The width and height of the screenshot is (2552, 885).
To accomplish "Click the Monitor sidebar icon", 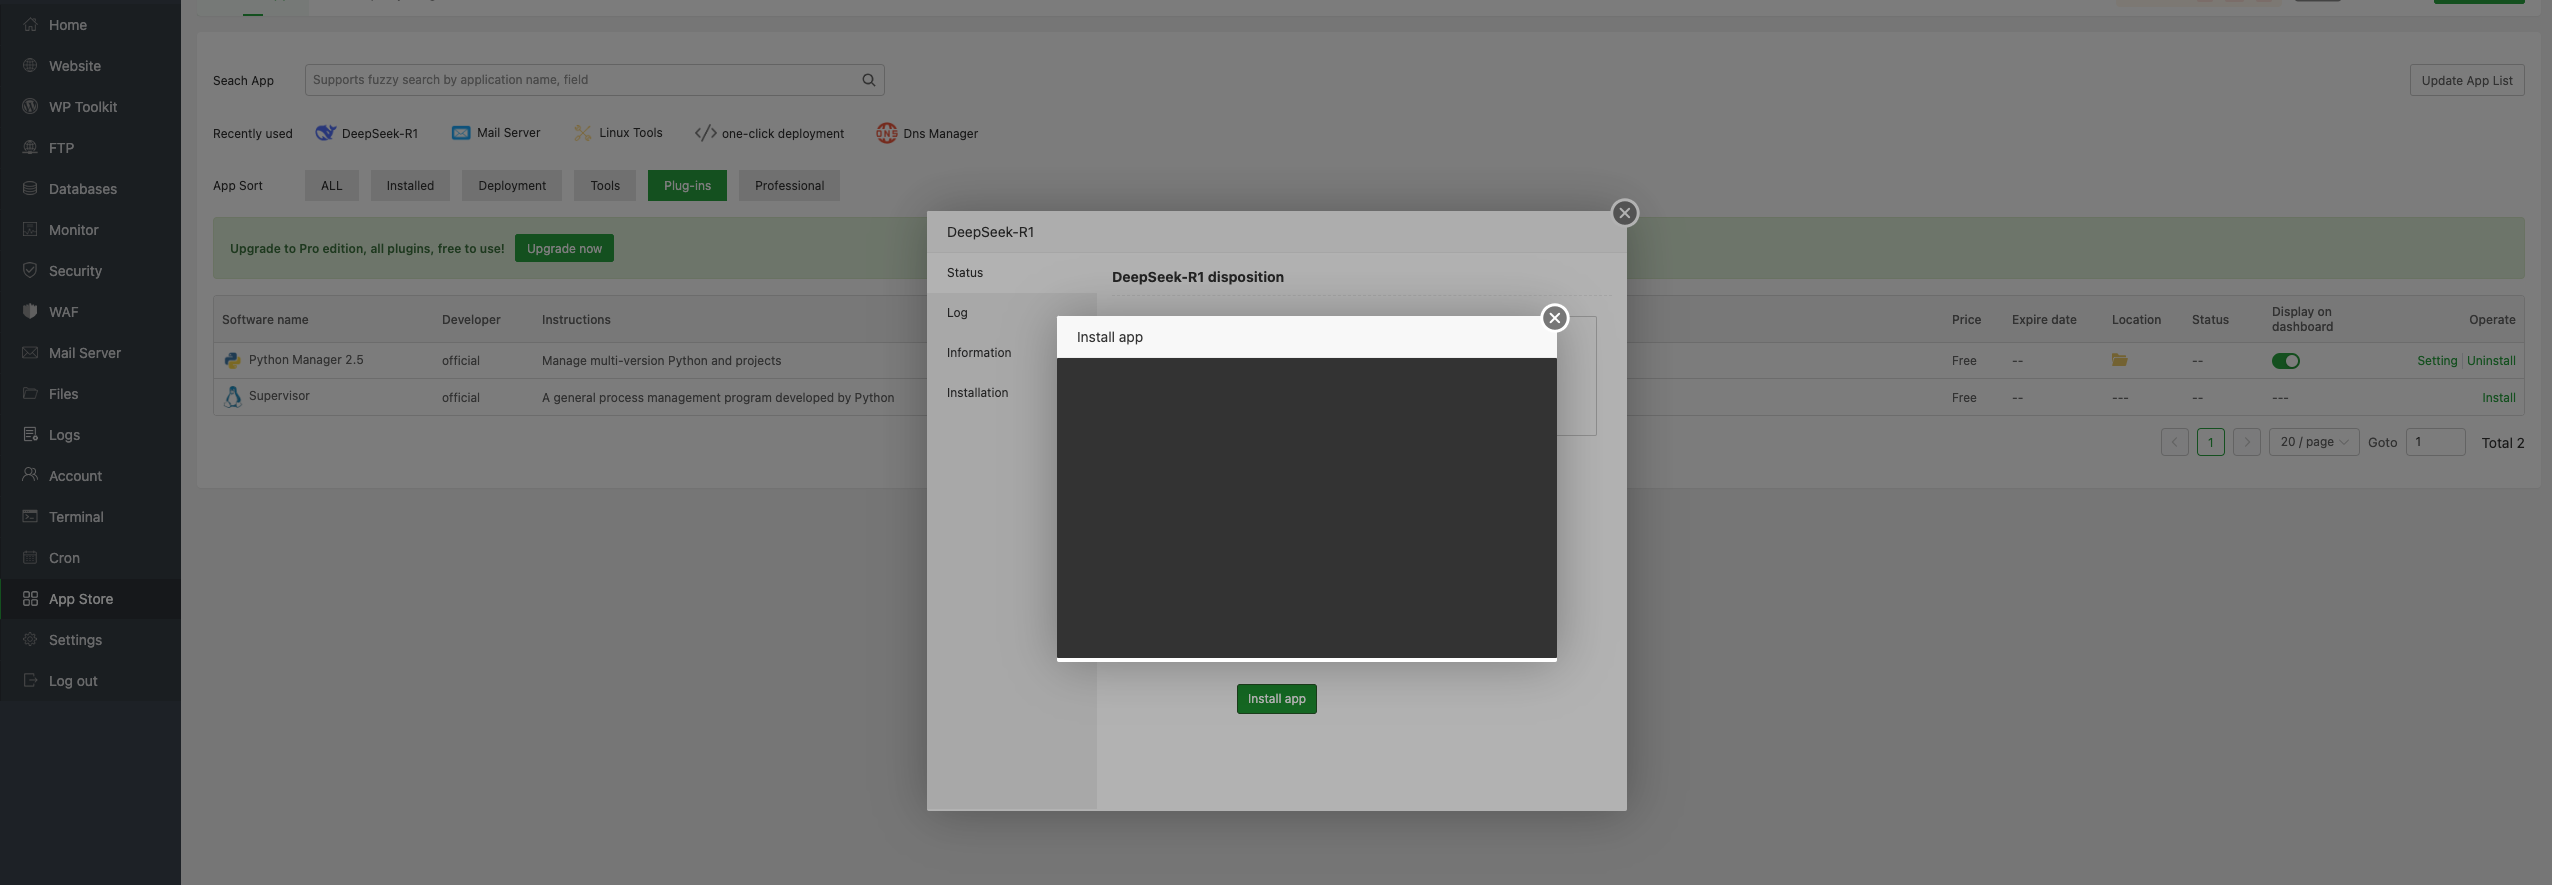I will 30,230.
